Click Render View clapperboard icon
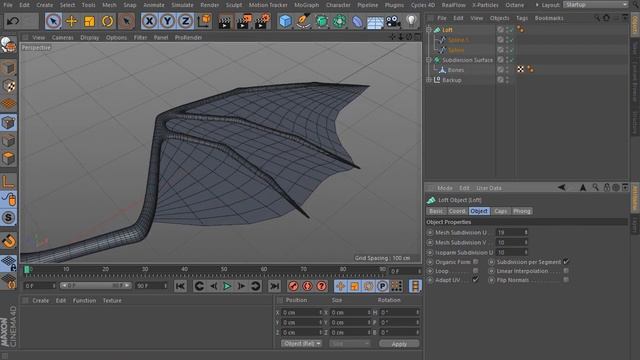This screenshot has width=640, height=360. pyautogui.click(x=224, y=22)
